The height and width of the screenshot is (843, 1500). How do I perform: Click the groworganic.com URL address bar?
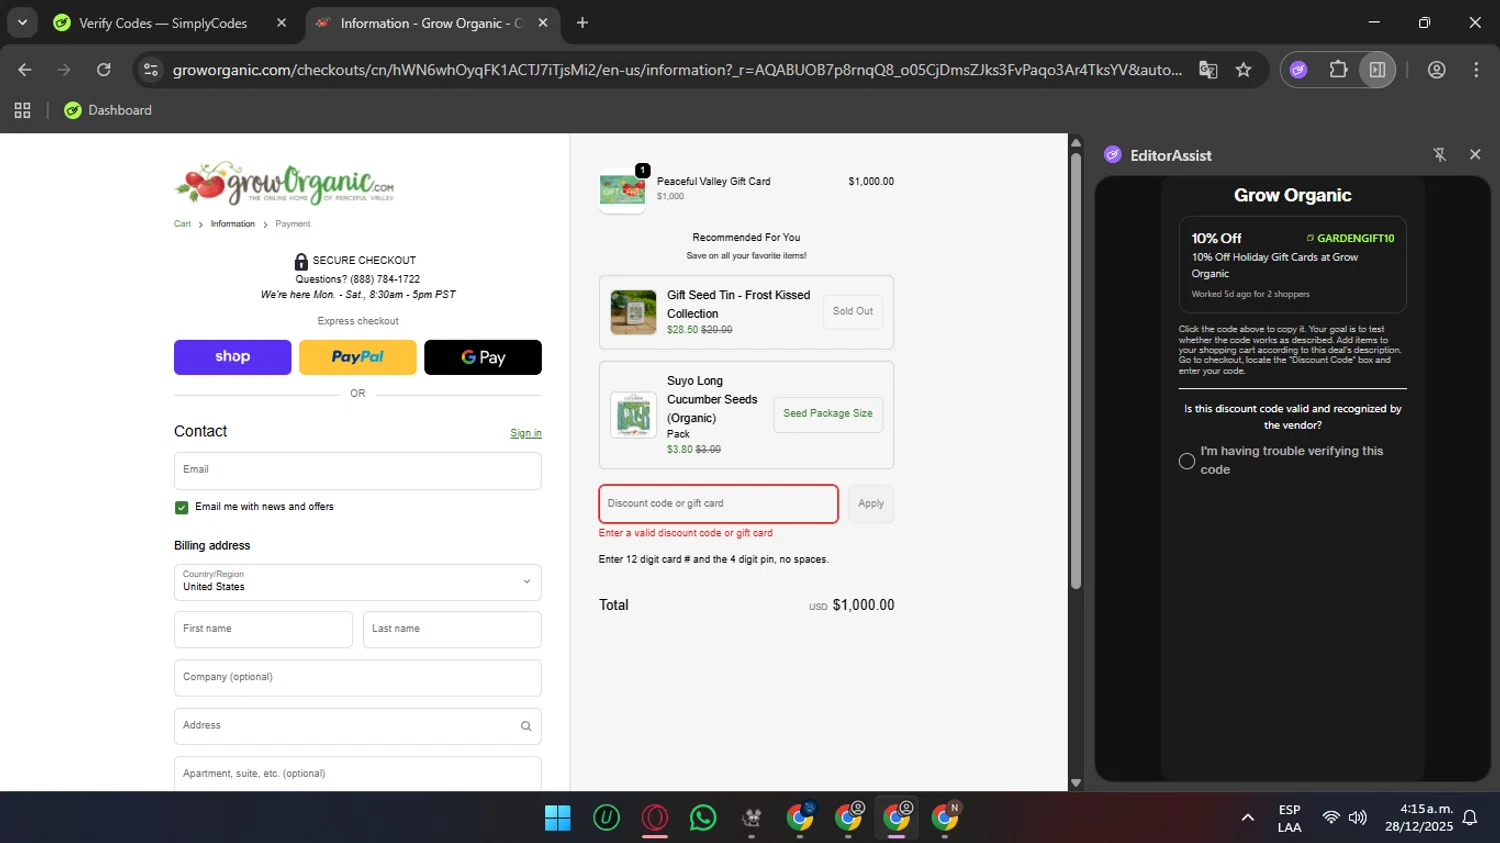677,70
